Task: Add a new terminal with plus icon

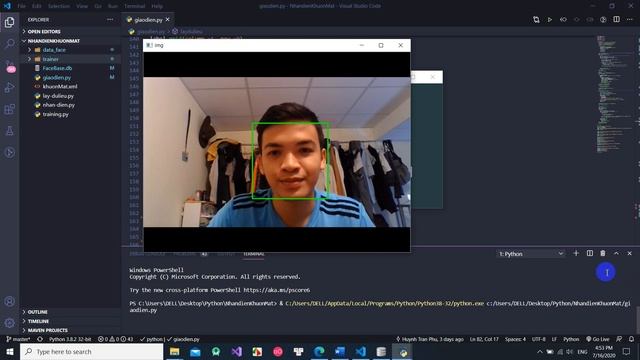Action: tap(576, 253)
